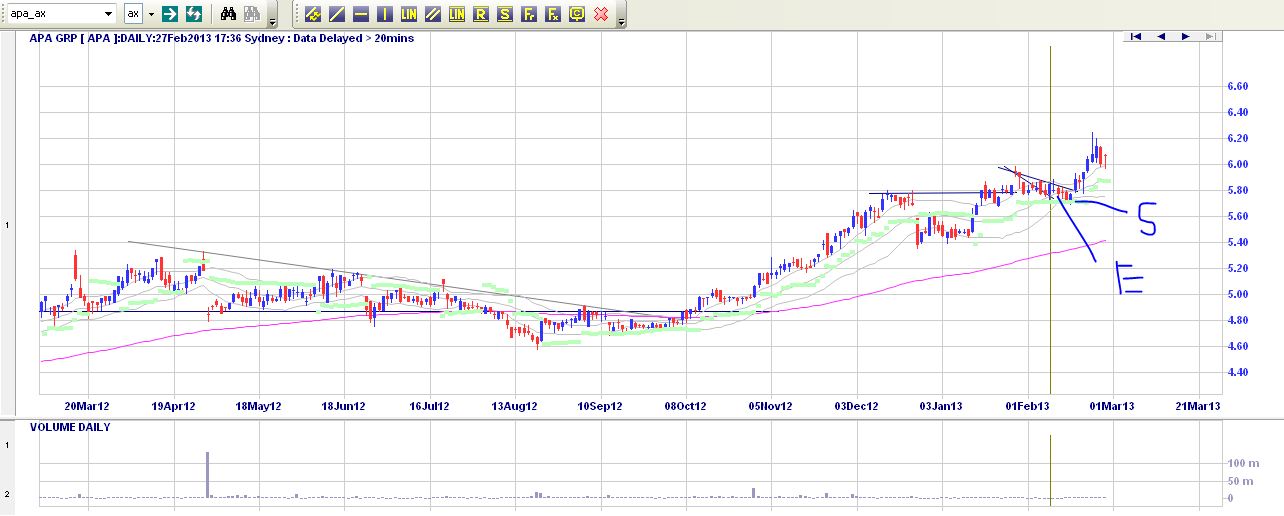1284x516 pixels.
Task: Click the LIN icon left of the R icon
Action: [457, 14]
